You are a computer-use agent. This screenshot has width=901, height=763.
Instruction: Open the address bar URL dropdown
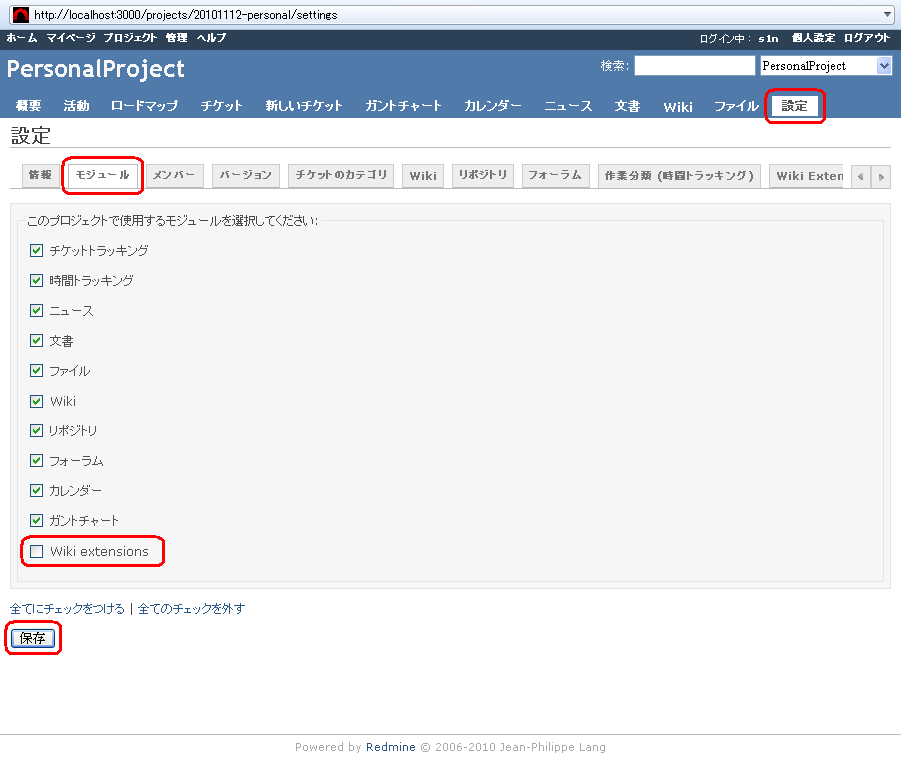click(888, 15)
